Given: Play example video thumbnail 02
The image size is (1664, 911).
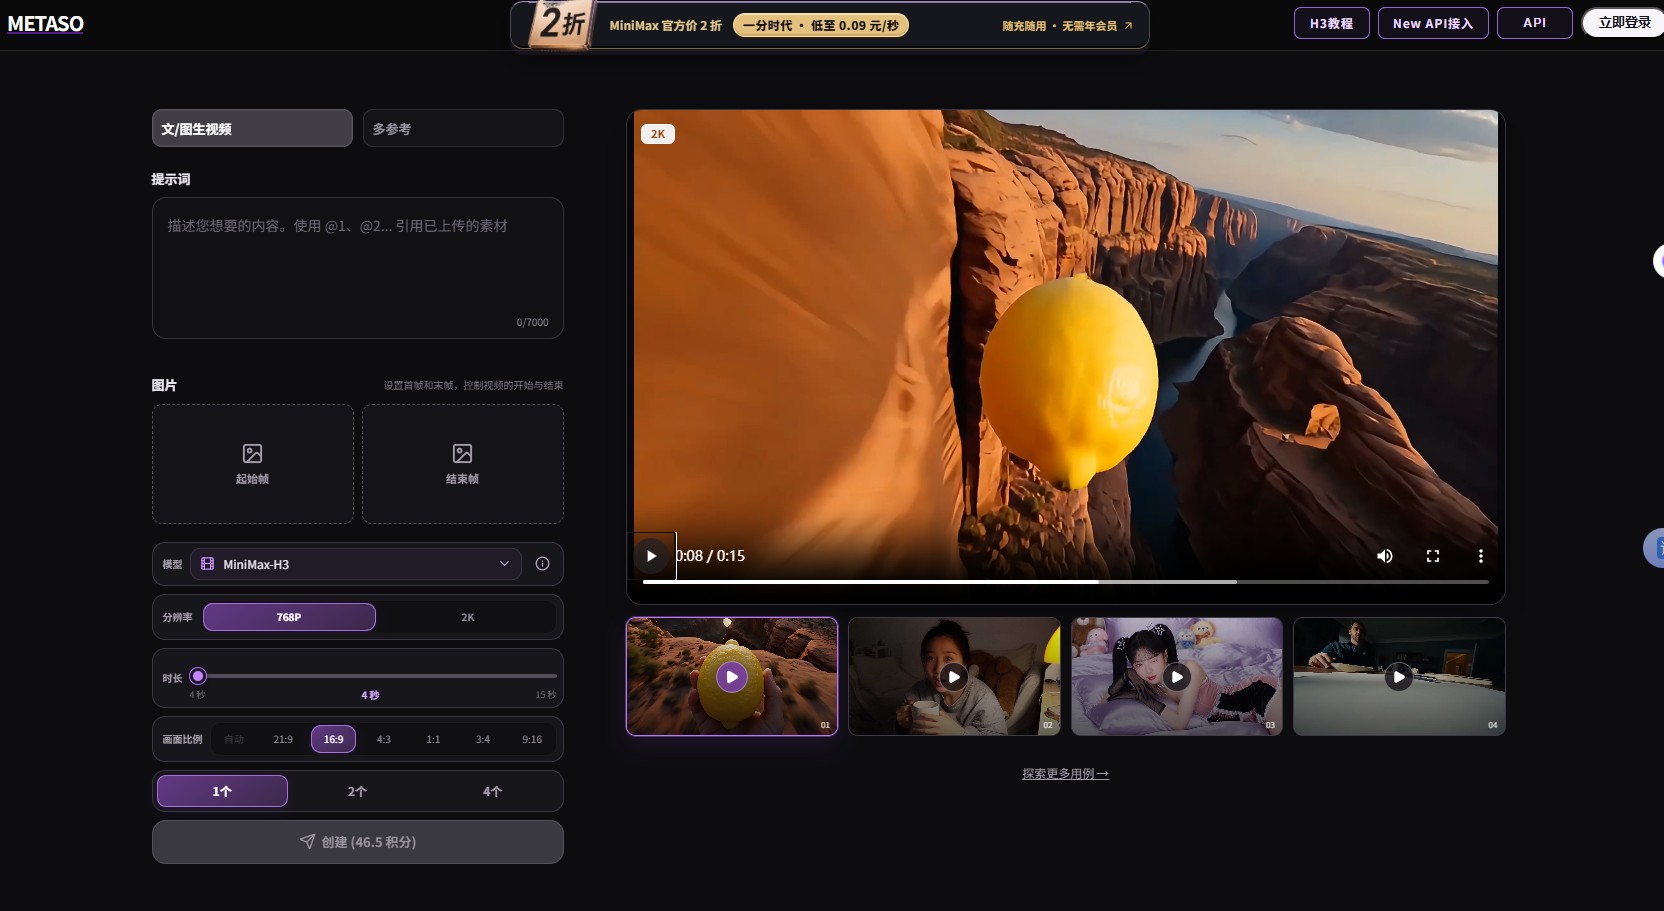Looking at the screenshot, I should [x=954, y=677].
